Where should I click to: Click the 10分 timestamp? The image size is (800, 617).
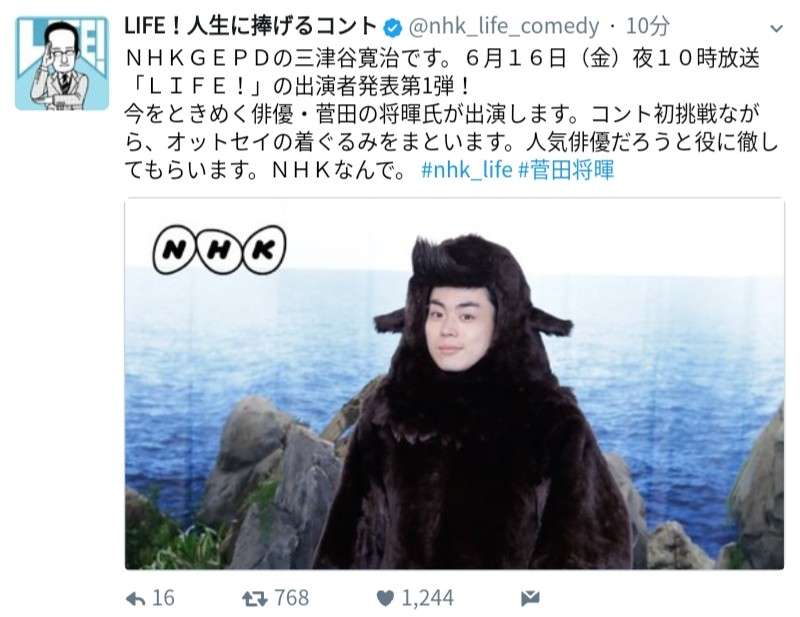point(647,27)
